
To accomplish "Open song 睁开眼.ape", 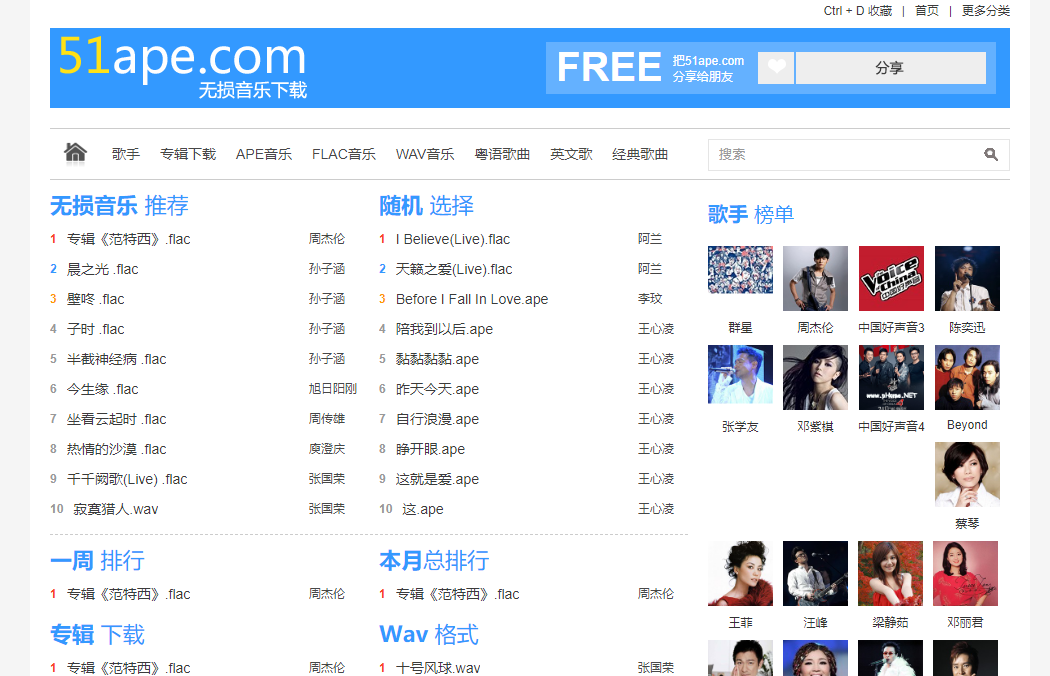I will click(x=430, y=450).
